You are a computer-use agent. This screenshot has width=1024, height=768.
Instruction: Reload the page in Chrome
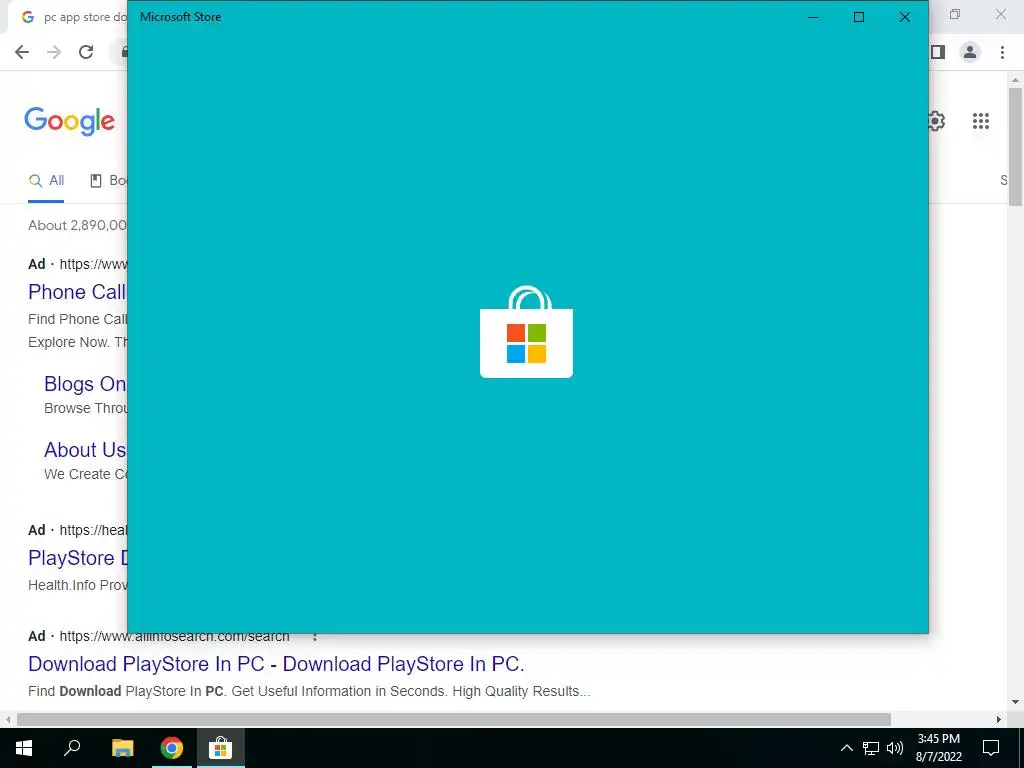point(86,52)
